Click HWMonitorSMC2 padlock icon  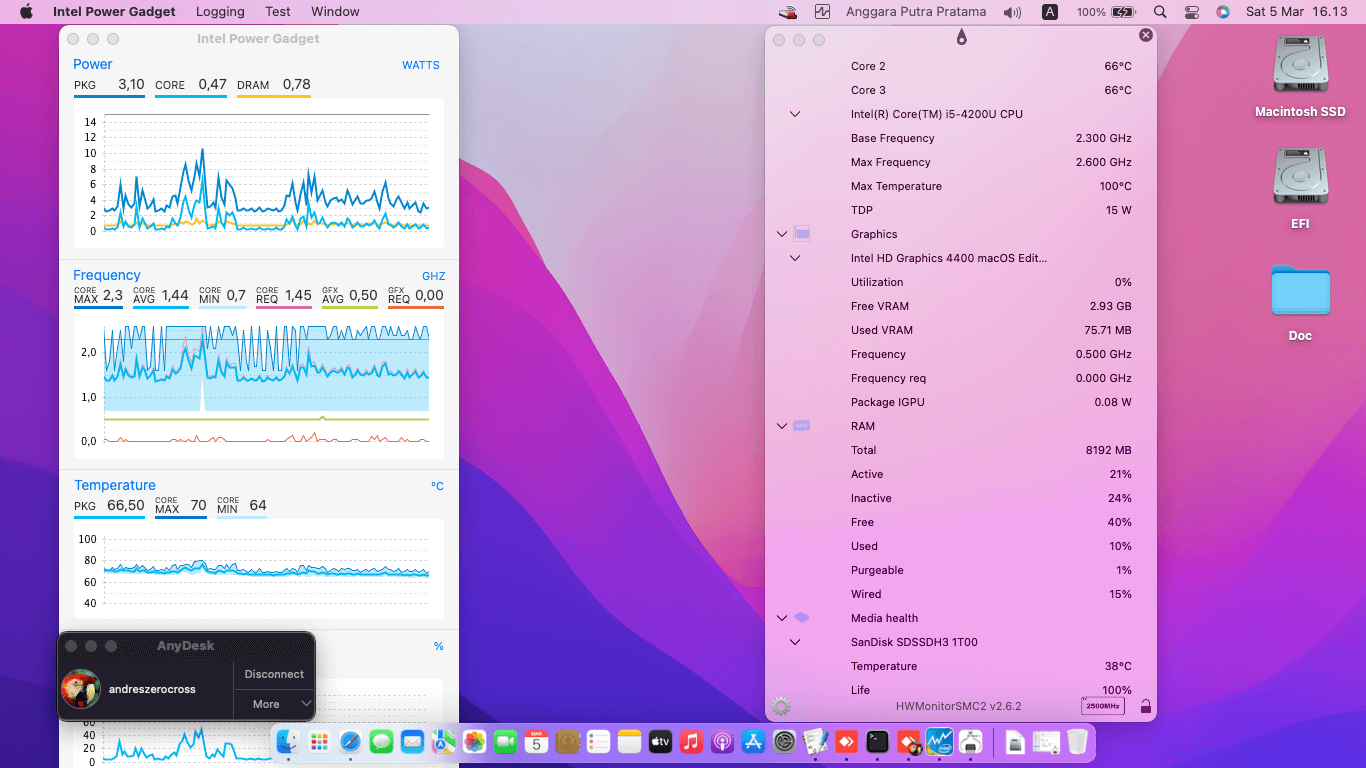(x=1146, y=707)
